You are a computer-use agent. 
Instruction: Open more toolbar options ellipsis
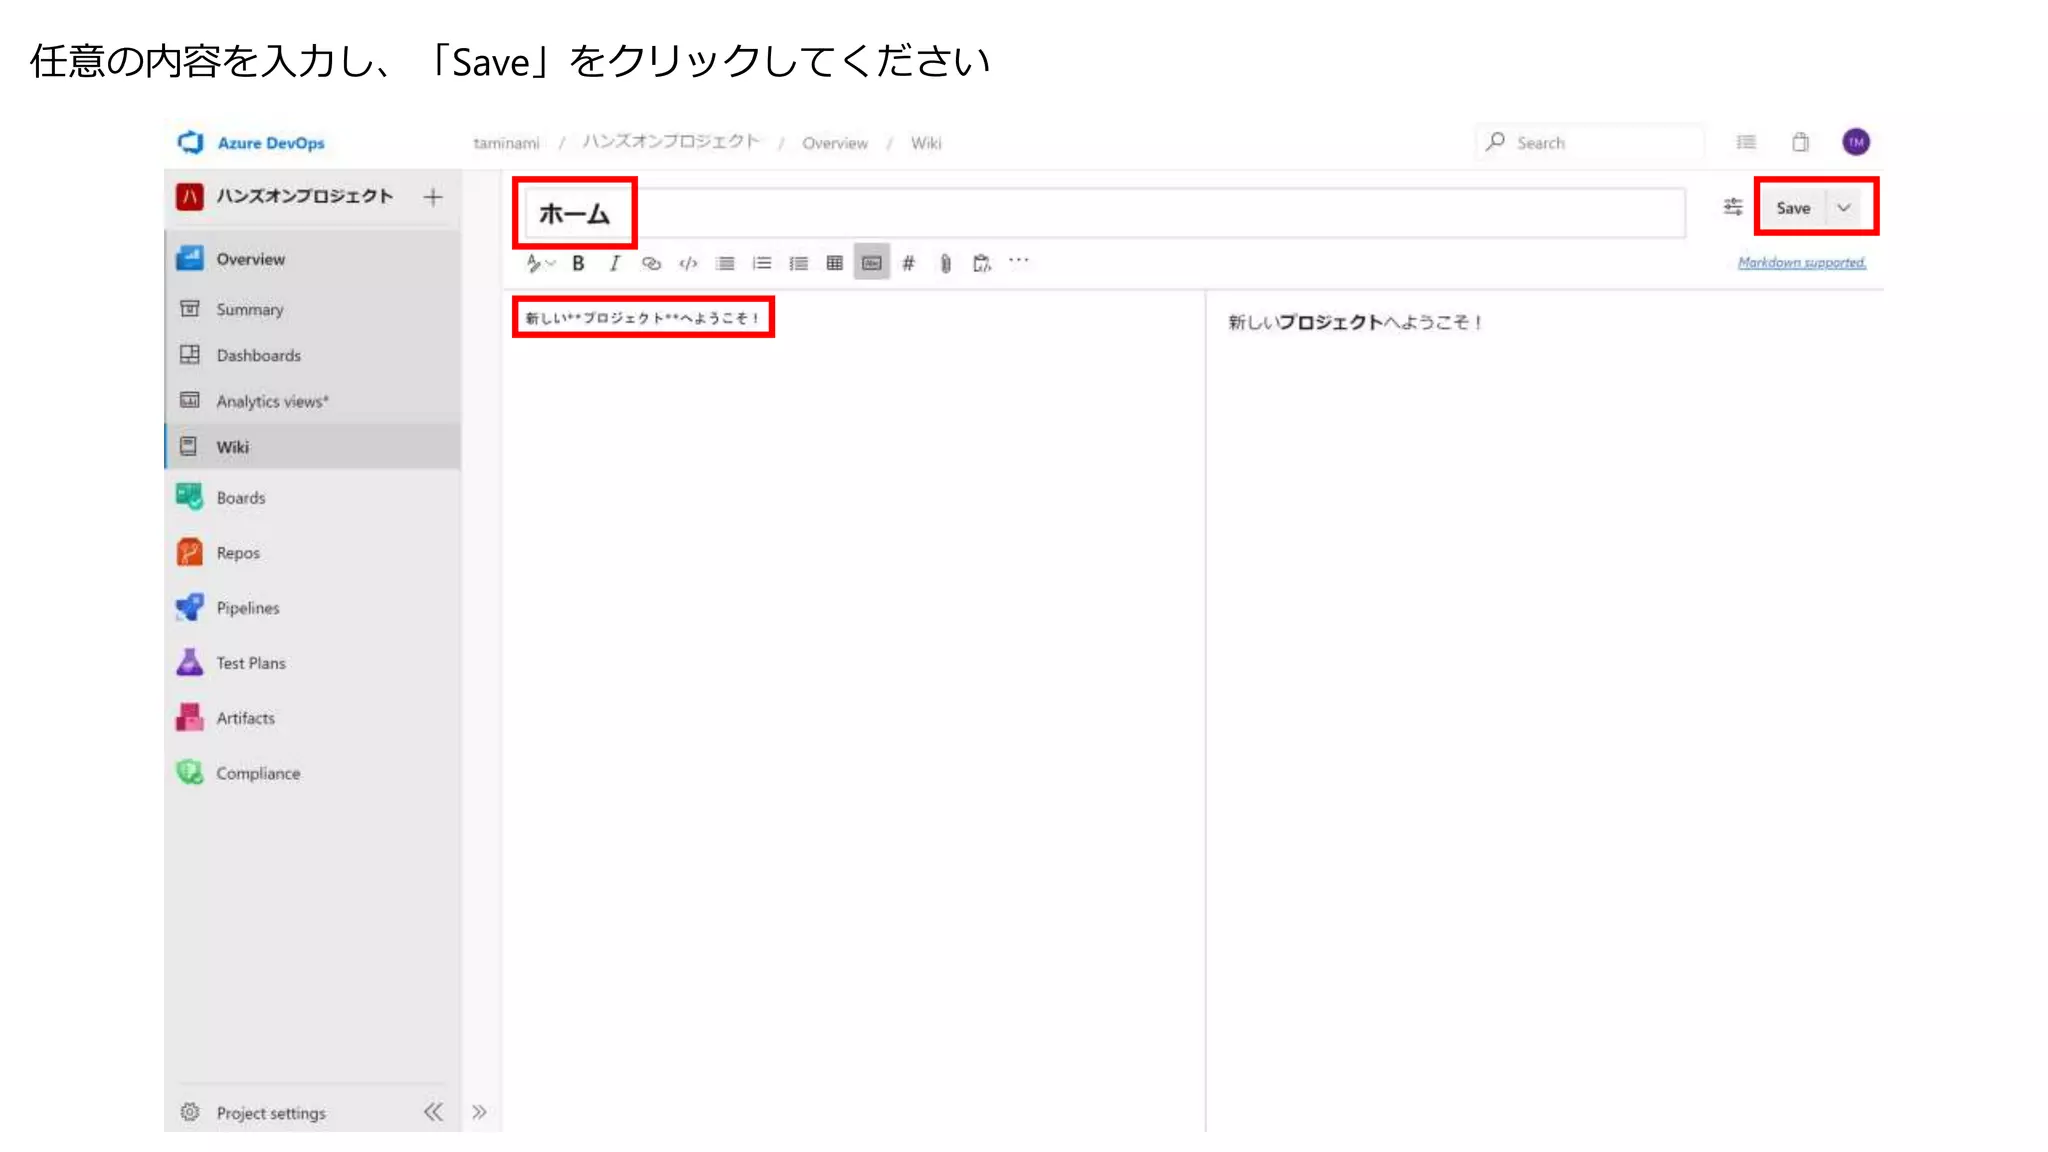[x=1019, y=261]
